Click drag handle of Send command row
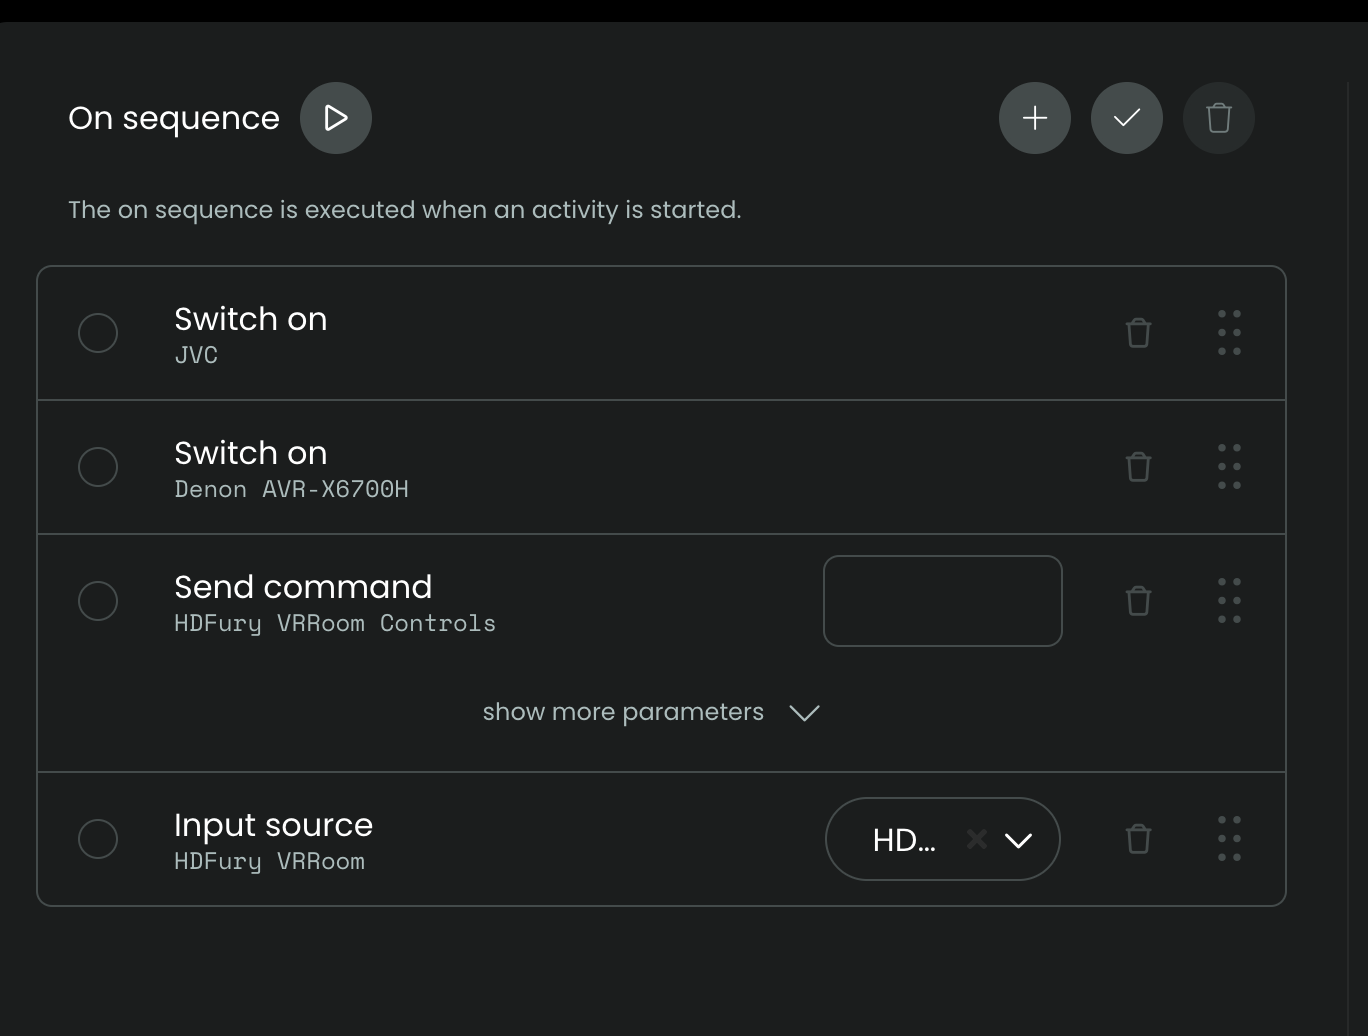Viewport: 1368px width, 1036px height. pos(1229,601)
